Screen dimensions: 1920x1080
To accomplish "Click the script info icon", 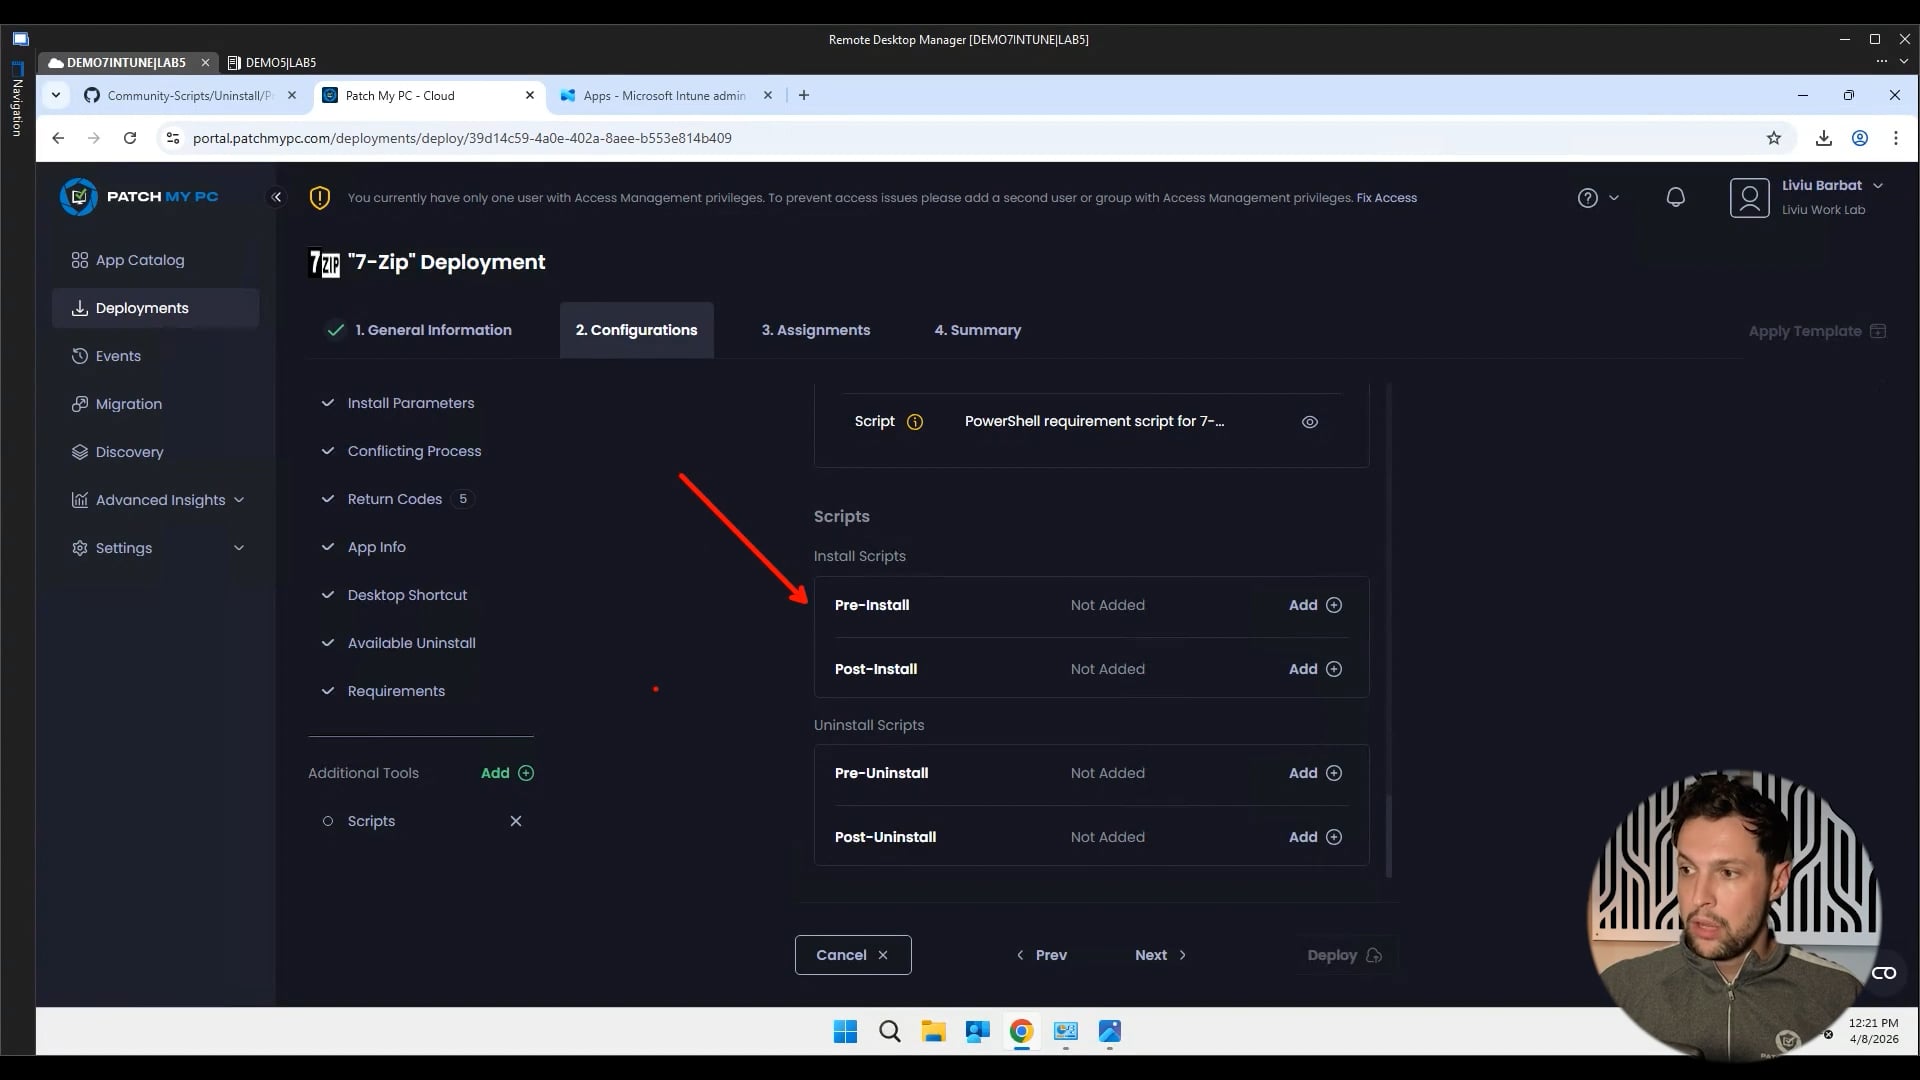I will pos(914,422).
